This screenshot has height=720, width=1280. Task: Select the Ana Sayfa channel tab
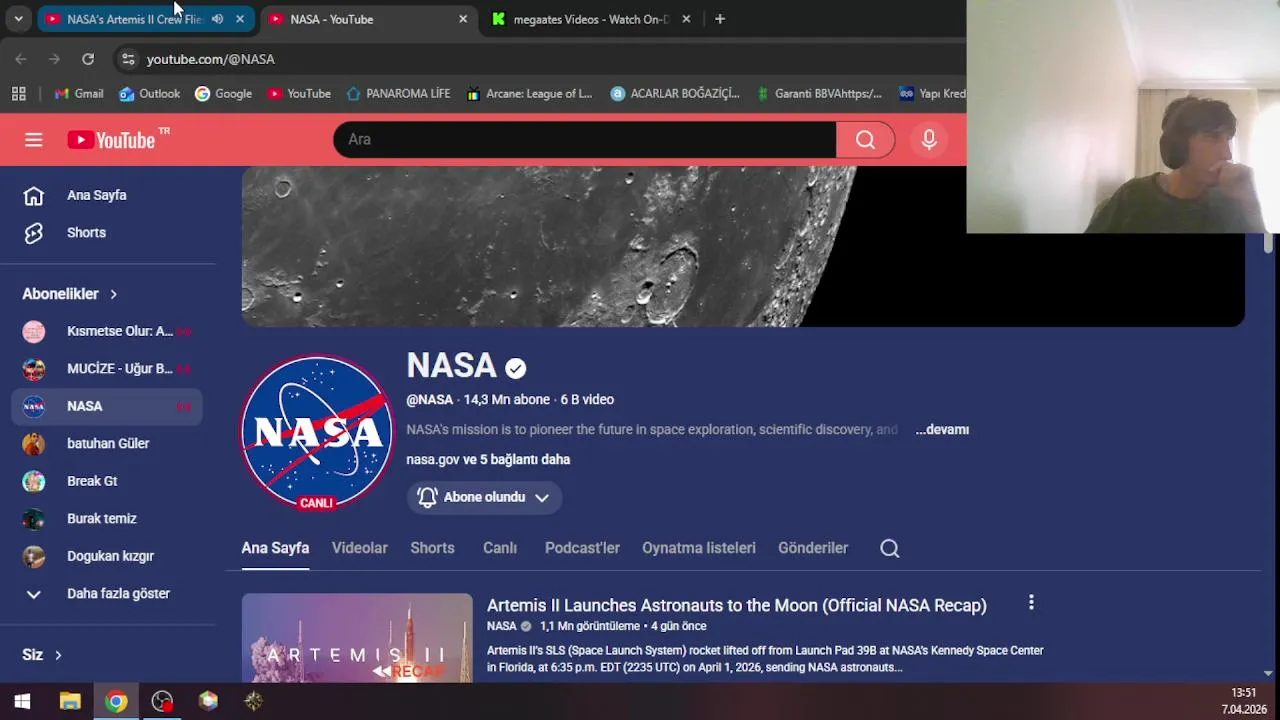[275, 548]
